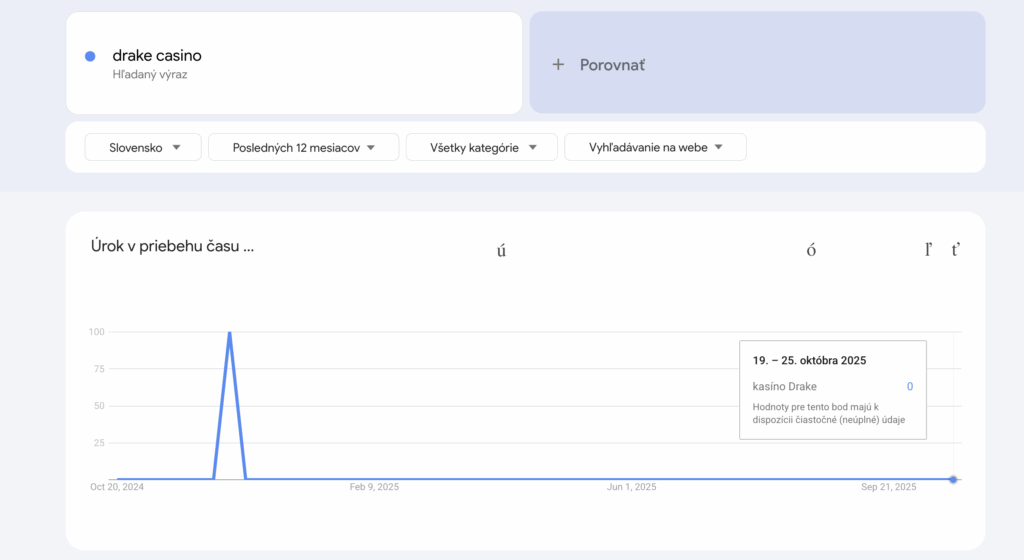The height and width of the screenshot is (560, 1024).
Task: Click the plus icon beside Porovnať
Action: pos(558,64)
